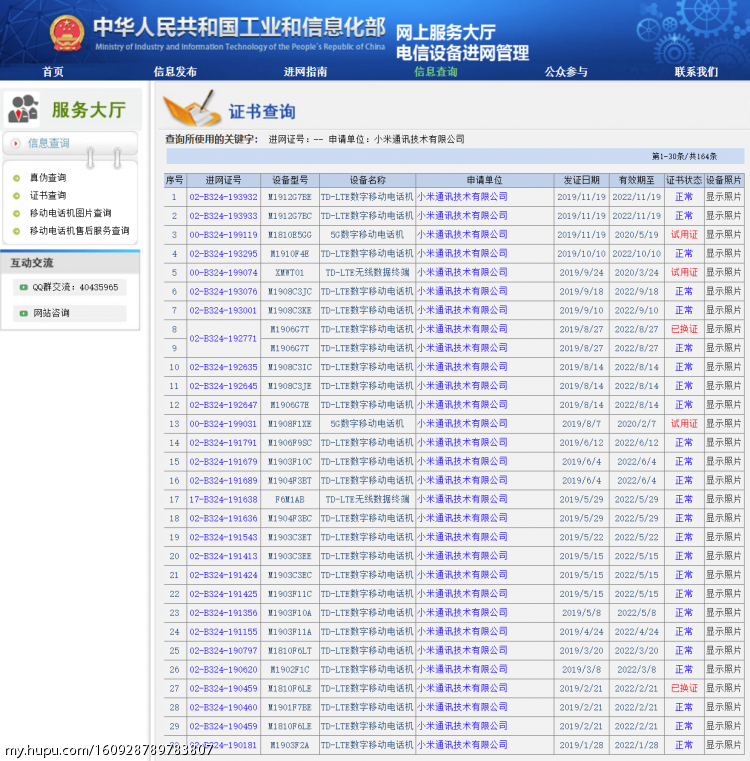Open certificate 02-B324-190797
The width and height of the screenshot is (750, 761).
(223, 651)
